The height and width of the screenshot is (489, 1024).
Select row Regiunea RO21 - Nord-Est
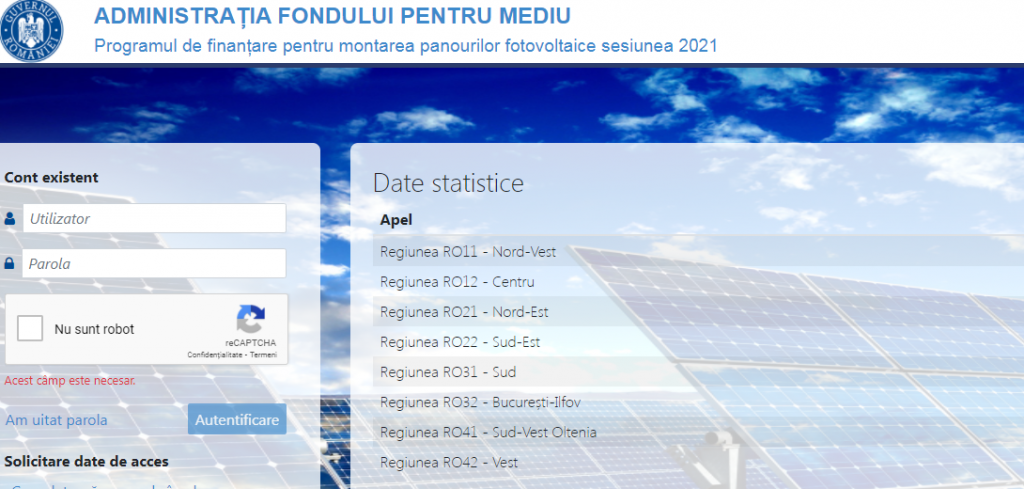[x=698, y=312]
